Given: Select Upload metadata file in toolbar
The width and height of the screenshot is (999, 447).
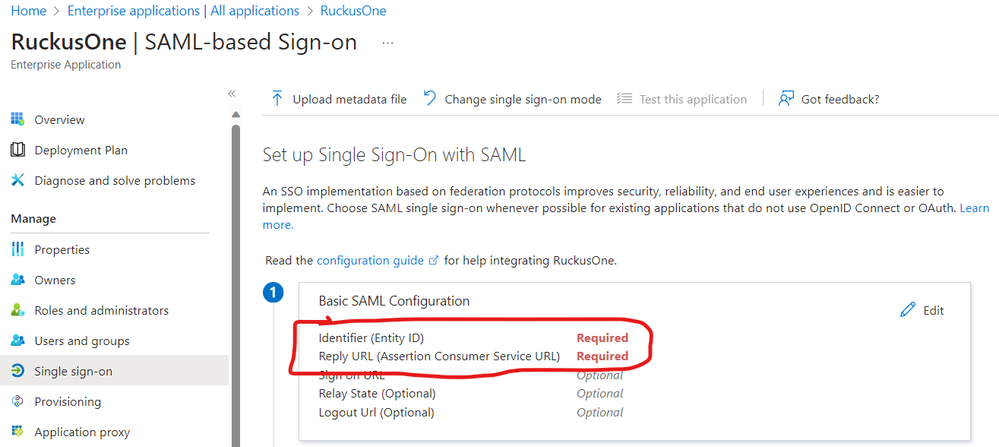Looking at the screenshot, I should point(339,99).
